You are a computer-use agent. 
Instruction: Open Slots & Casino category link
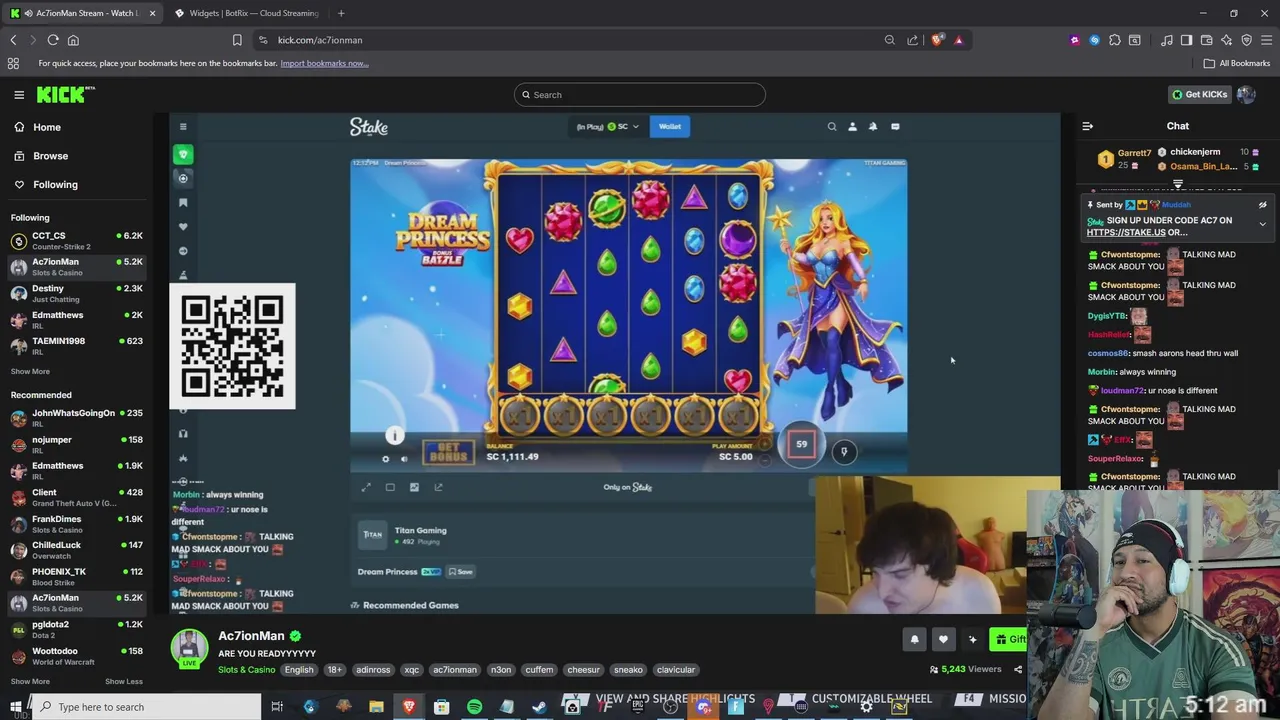tap(246, 670)
